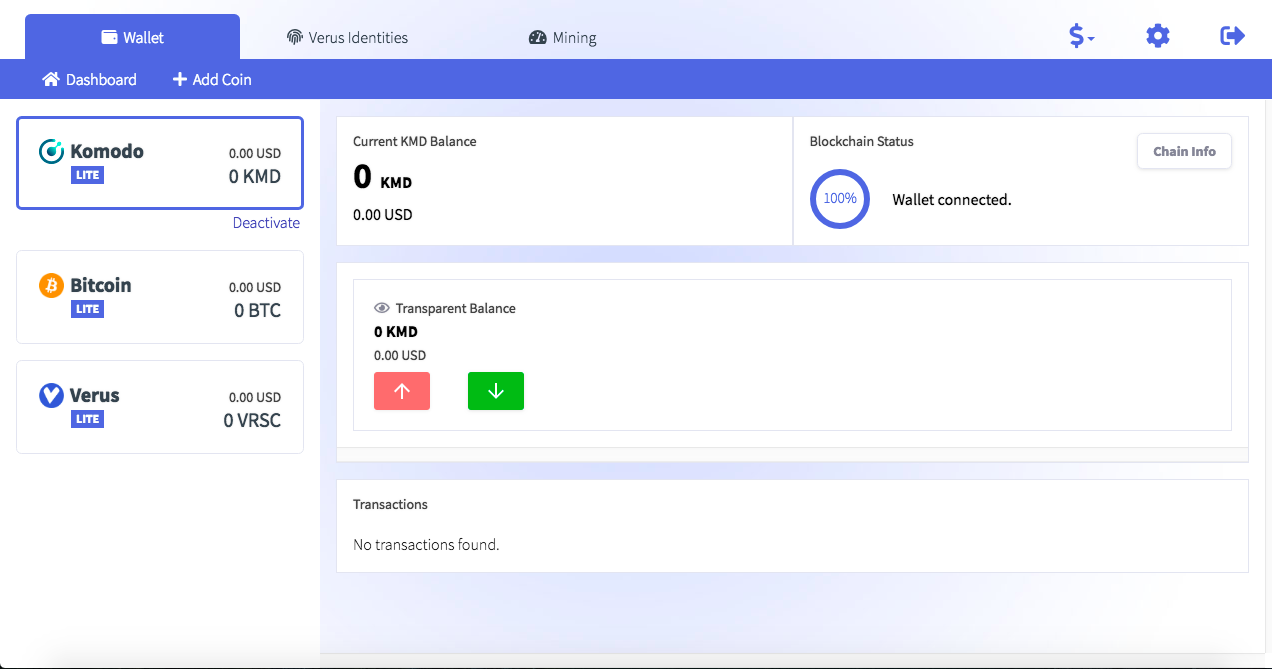
Task: Click the "Transactions" heading
Action: [x=390, y=504]
